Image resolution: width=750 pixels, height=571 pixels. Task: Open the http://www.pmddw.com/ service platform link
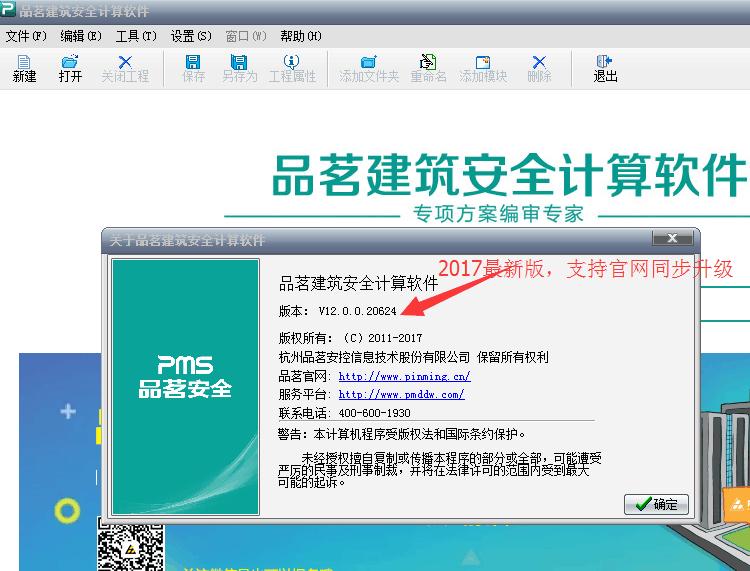pos(401,395)
